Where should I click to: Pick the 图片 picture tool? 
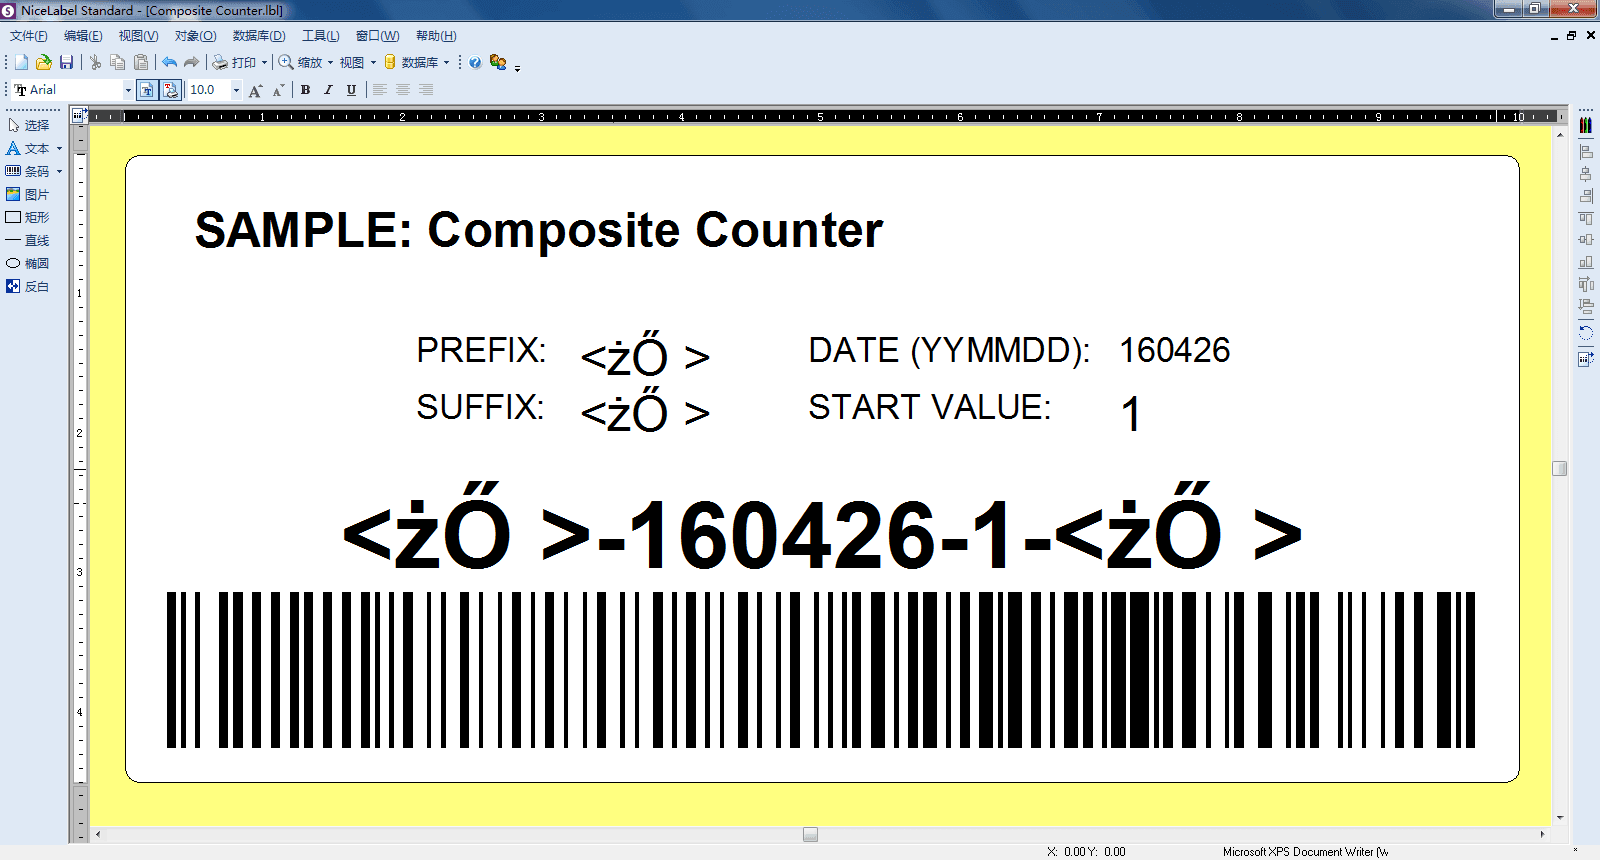tap(28, 194)
